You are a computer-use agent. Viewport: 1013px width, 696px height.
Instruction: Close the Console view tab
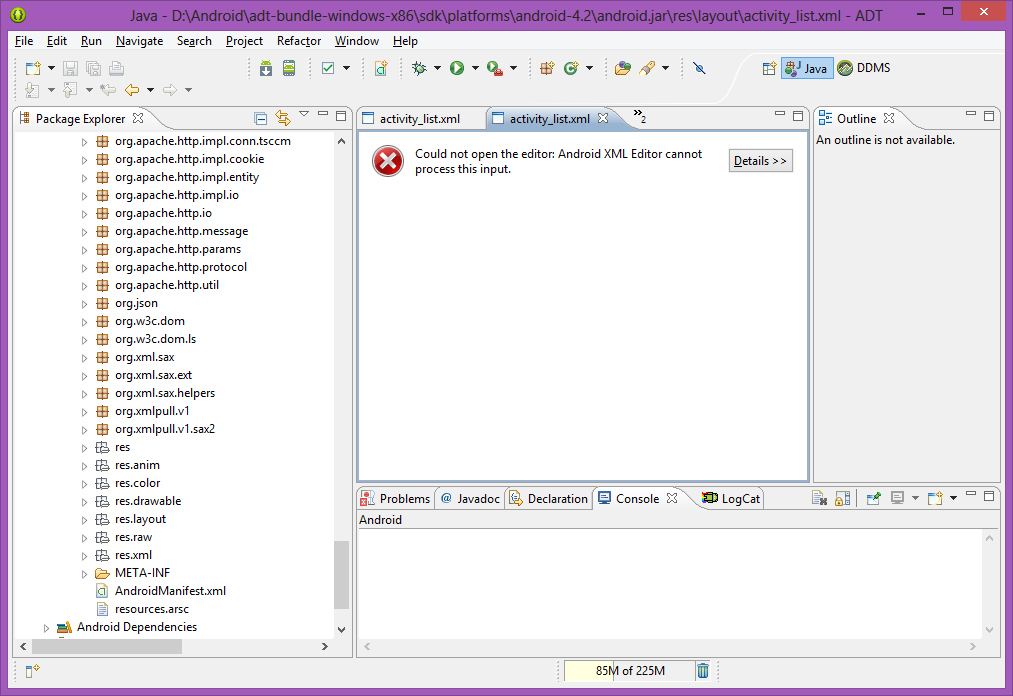[672, 498]
